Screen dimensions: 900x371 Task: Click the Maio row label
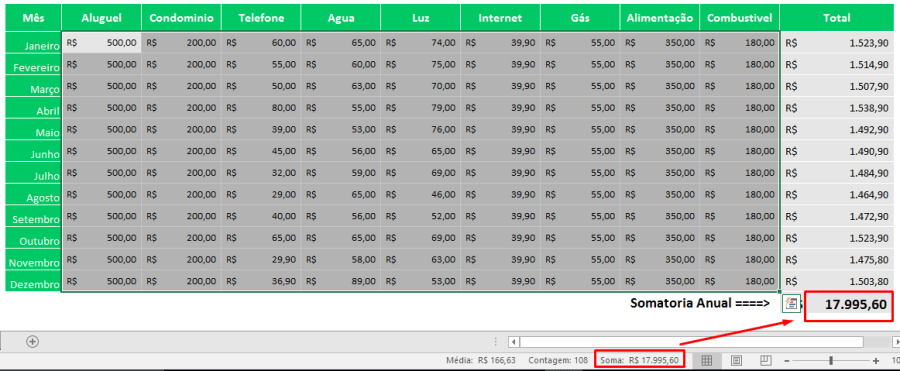[x=33, y=129]
